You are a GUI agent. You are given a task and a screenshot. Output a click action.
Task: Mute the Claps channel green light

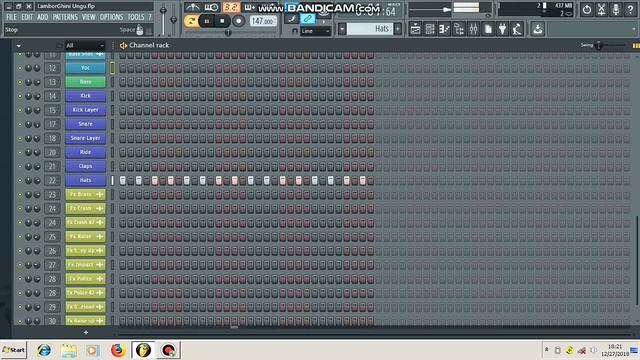[x=20, y=167]
